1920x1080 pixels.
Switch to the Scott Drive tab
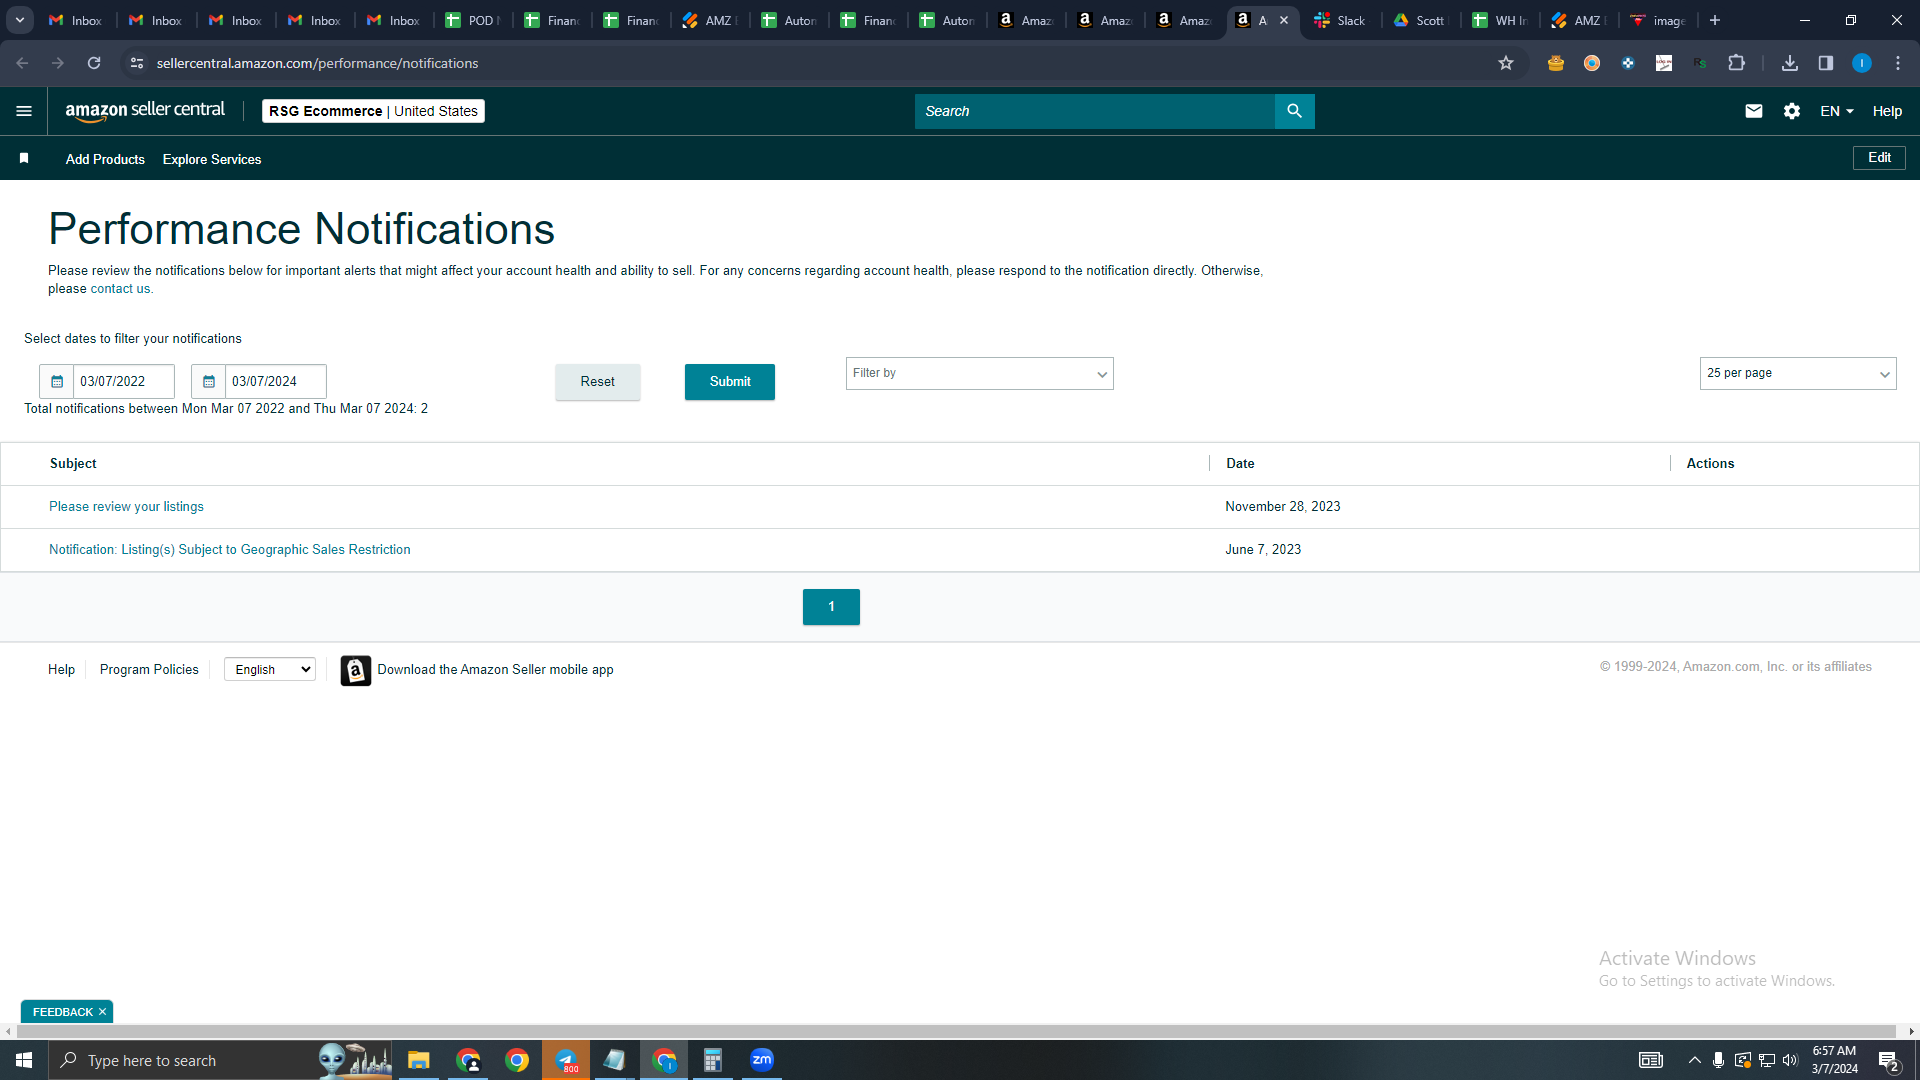tap(1420, 20)
